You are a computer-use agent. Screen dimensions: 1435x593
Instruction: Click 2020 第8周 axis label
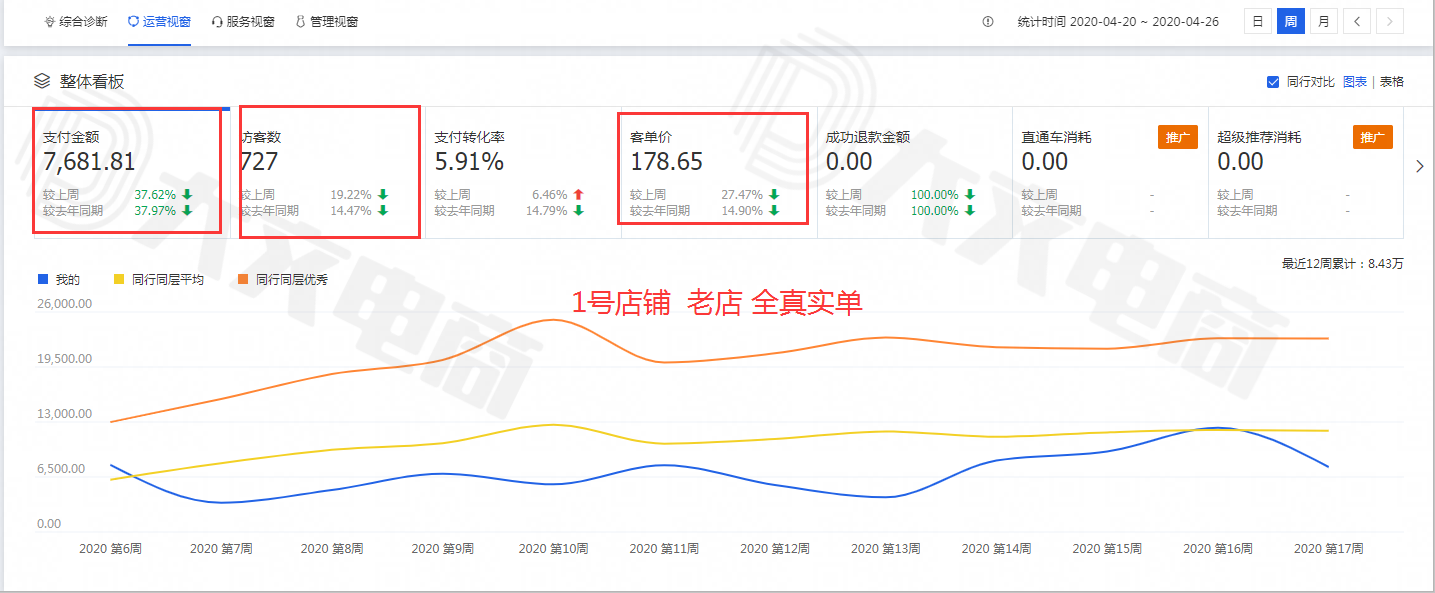(331, 549)
